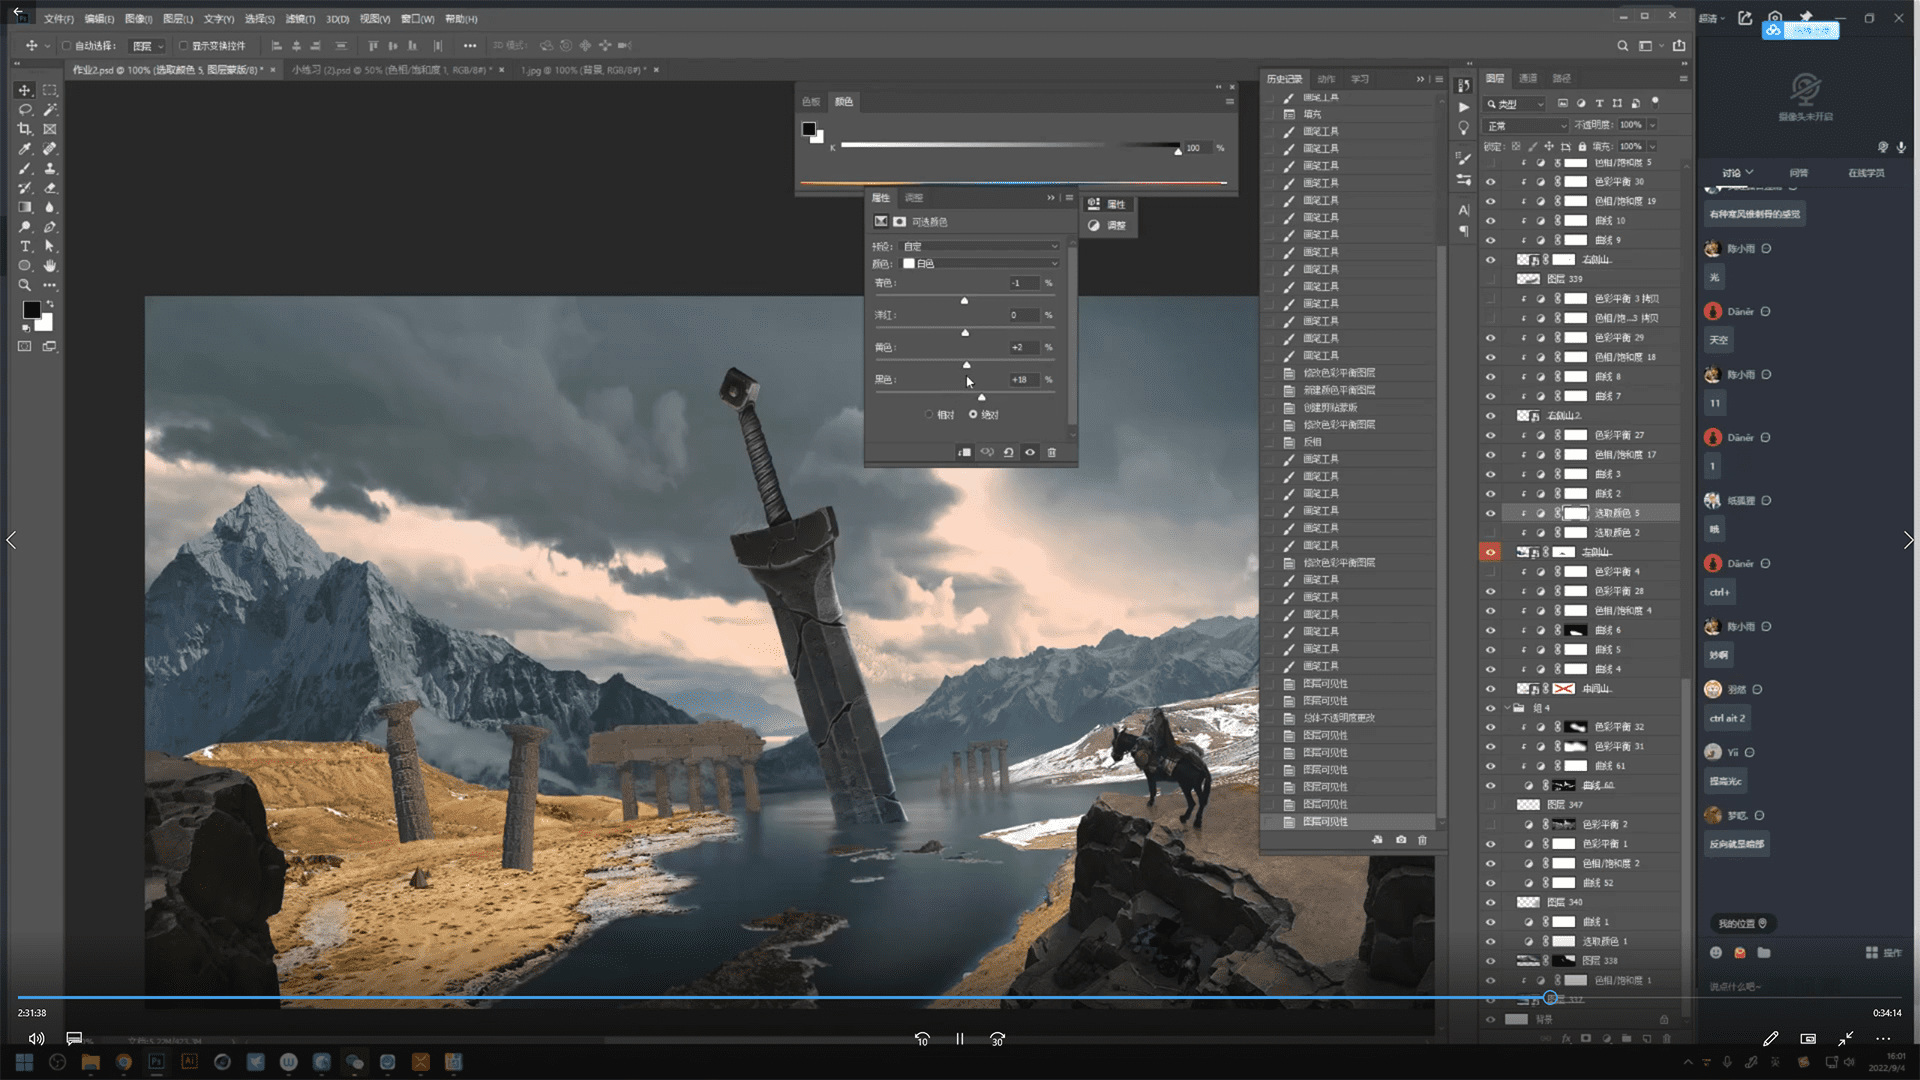Select the Type tool
Image resolution: width=1920 pixels, height=1080 pixels.
pyautogui.click(x=25, y=246)
